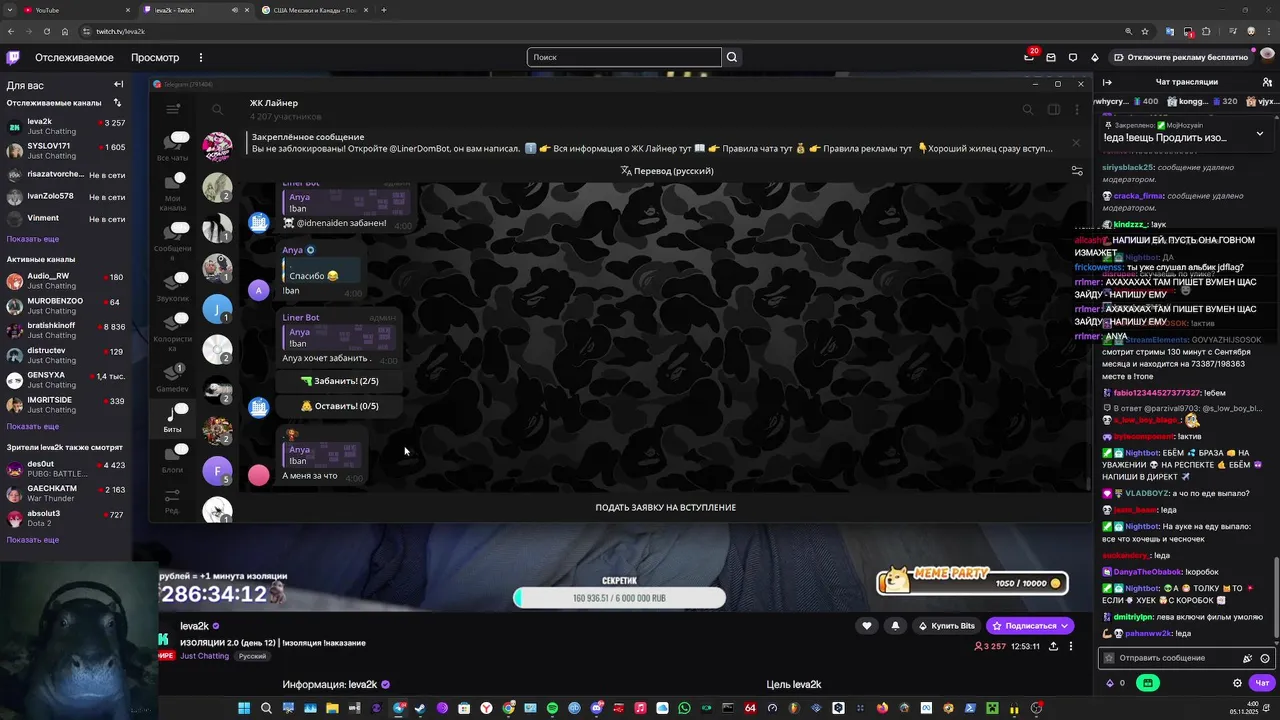Select Telegram folder Биты
Screen dimensions: 1280x720
coord(173,417)
